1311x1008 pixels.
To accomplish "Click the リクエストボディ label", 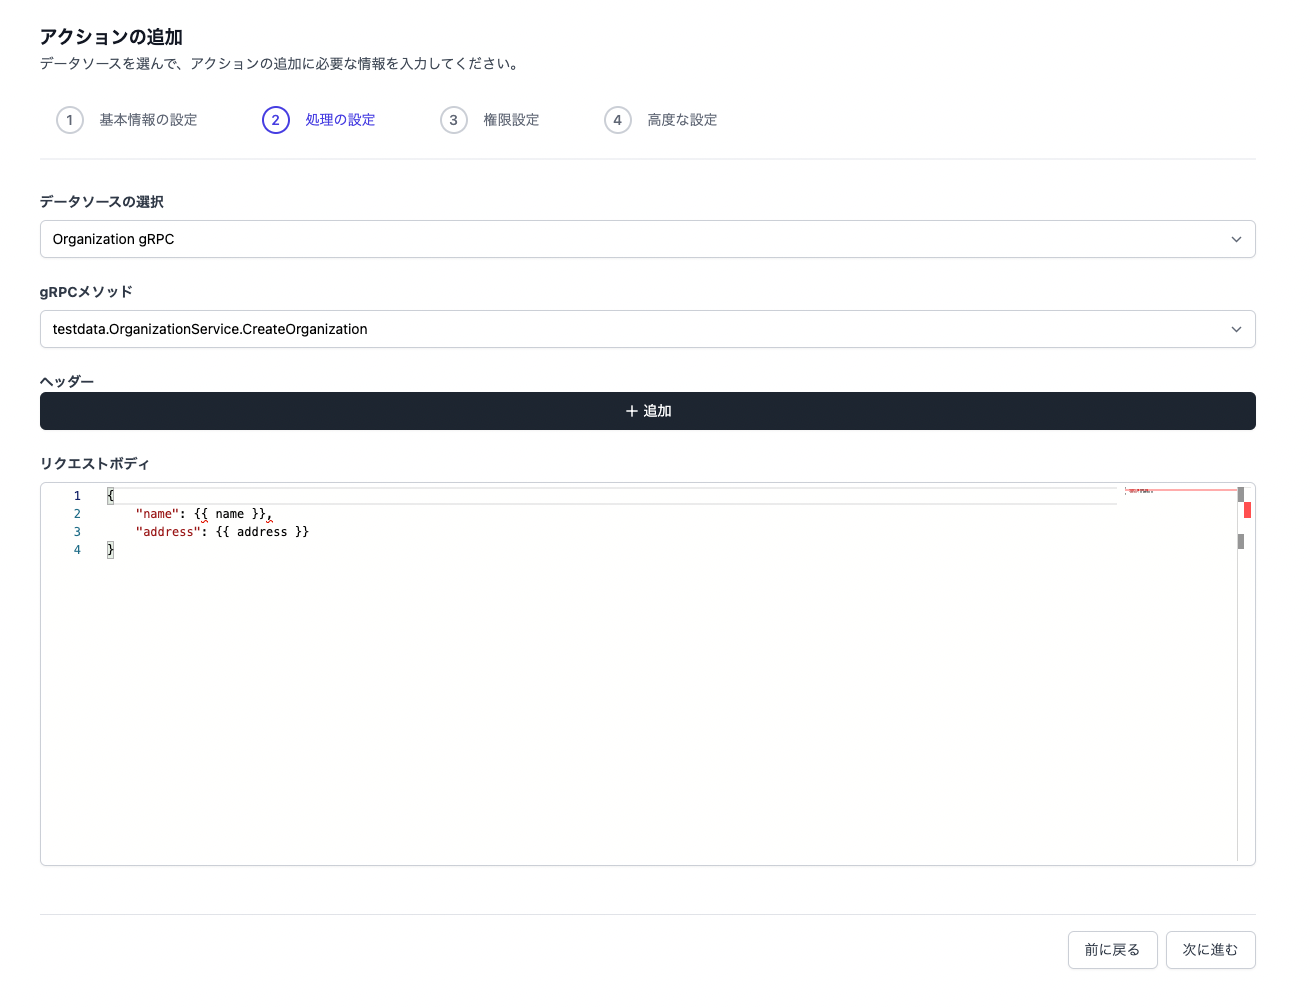I will 94,464.
